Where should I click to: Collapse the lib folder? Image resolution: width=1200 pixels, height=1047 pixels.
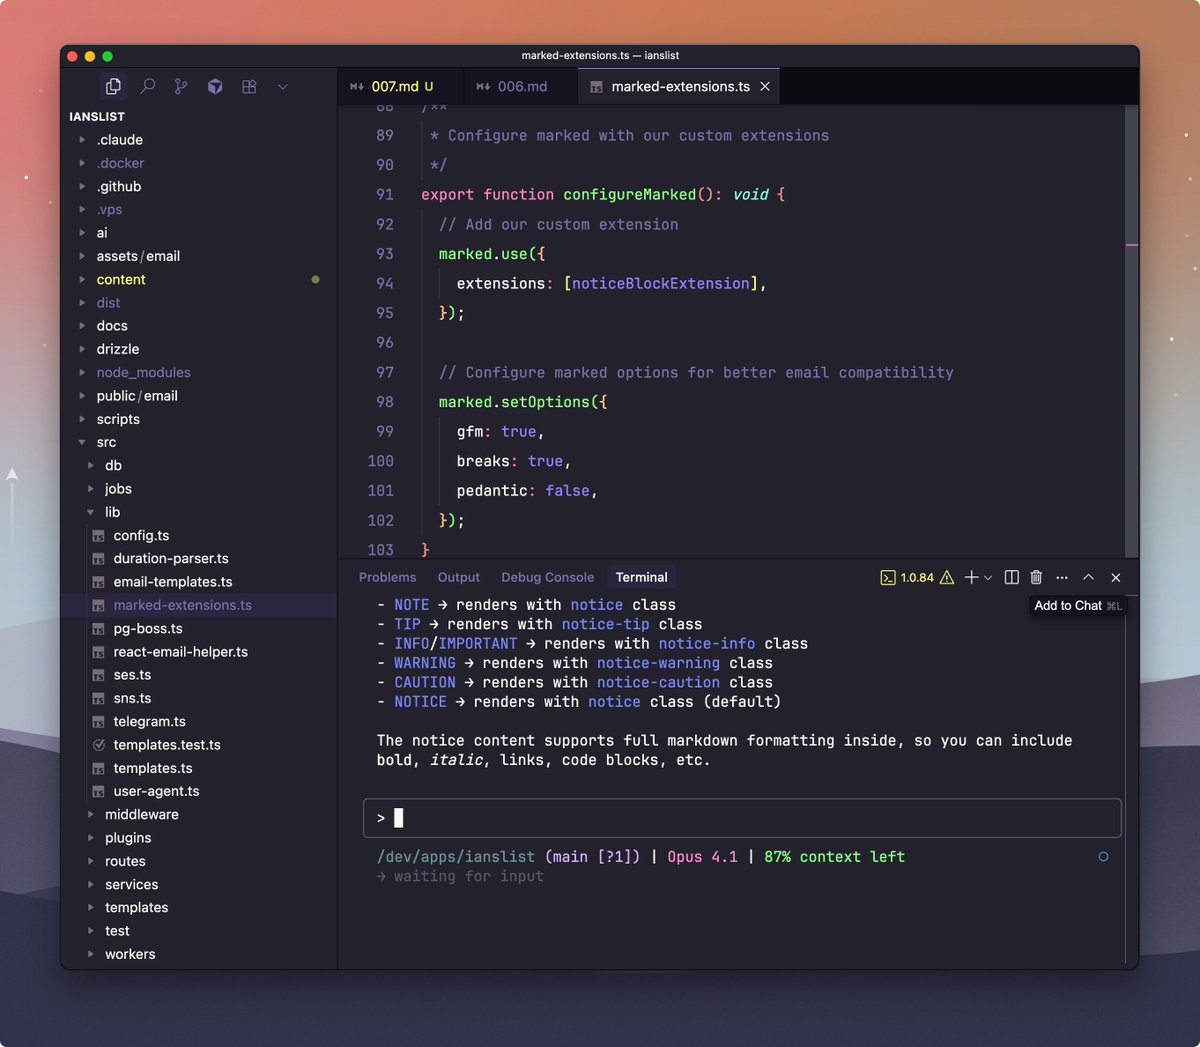point(198,512)
